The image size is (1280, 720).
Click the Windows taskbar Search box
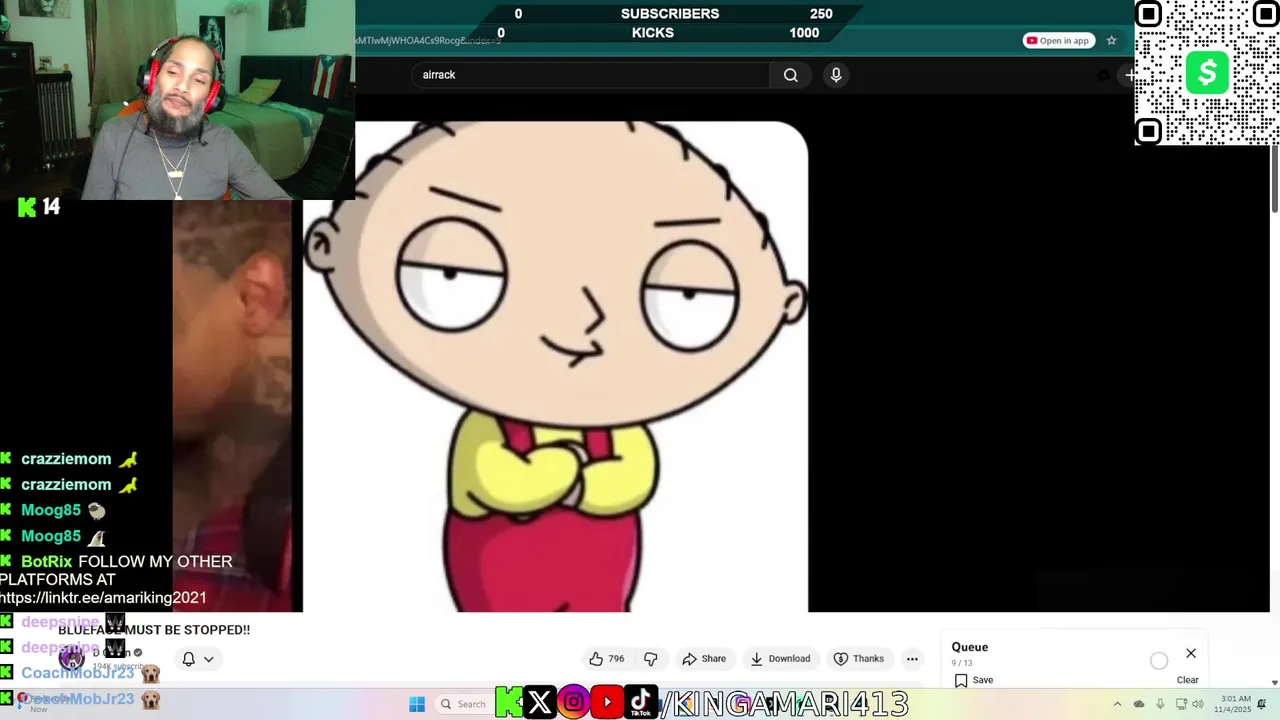465,704
